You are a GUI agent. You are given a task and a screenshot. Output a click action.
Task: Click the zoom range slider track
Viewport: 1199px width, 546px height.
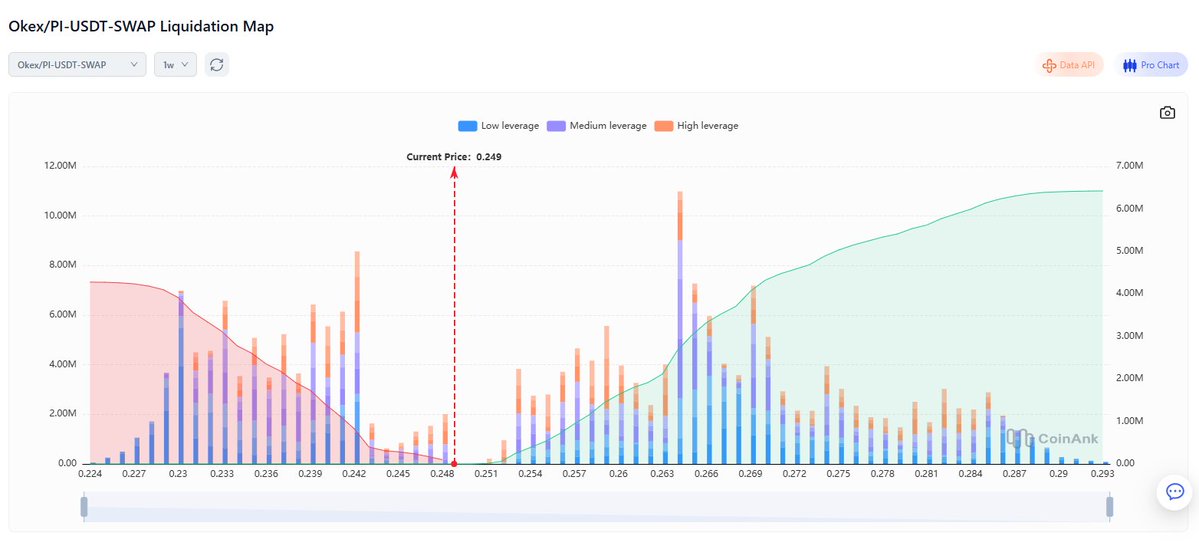point(596,506)
